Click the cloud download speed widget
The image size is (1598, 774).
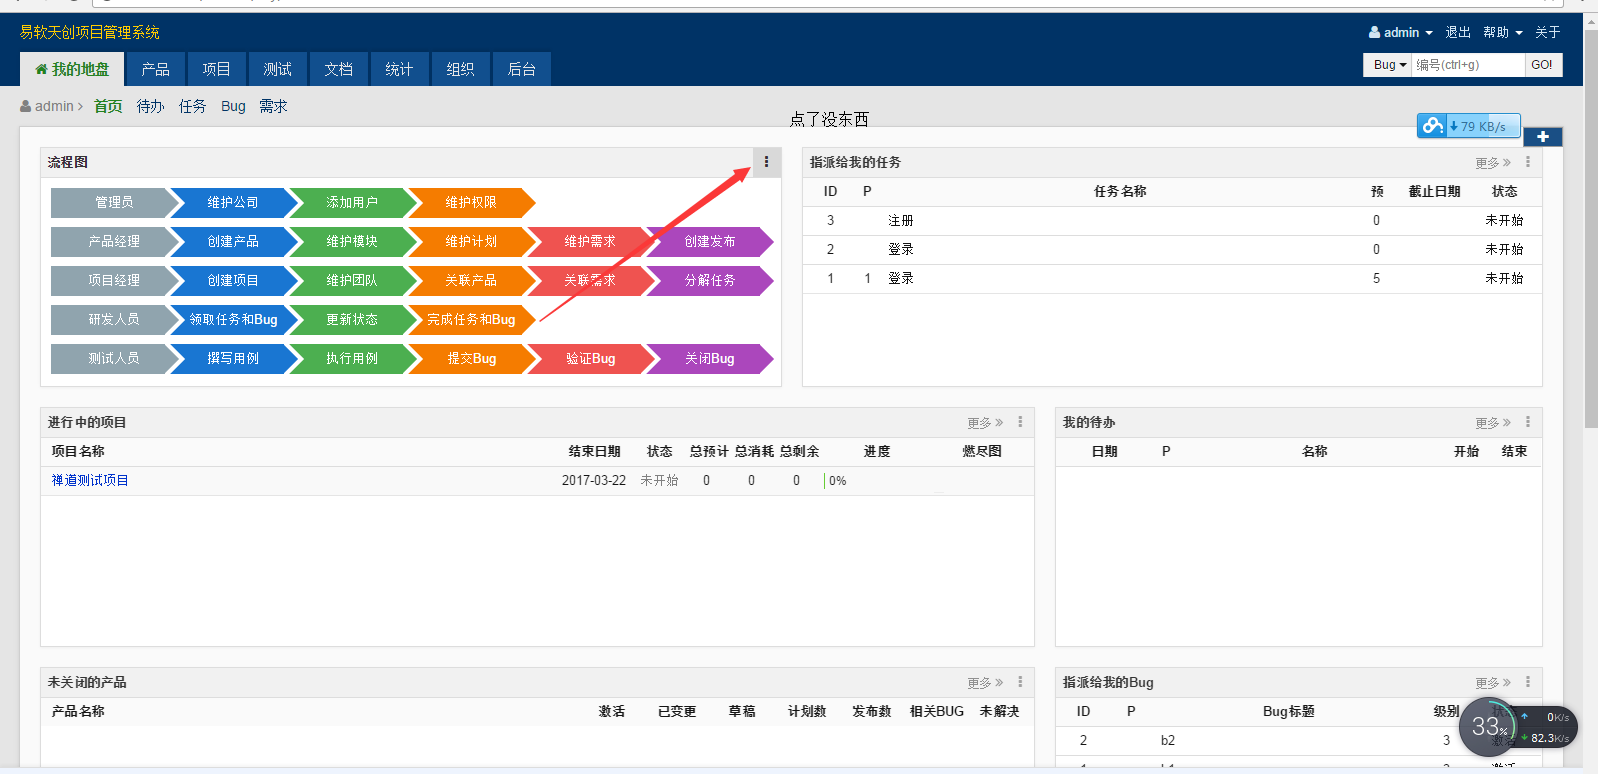1468,126
